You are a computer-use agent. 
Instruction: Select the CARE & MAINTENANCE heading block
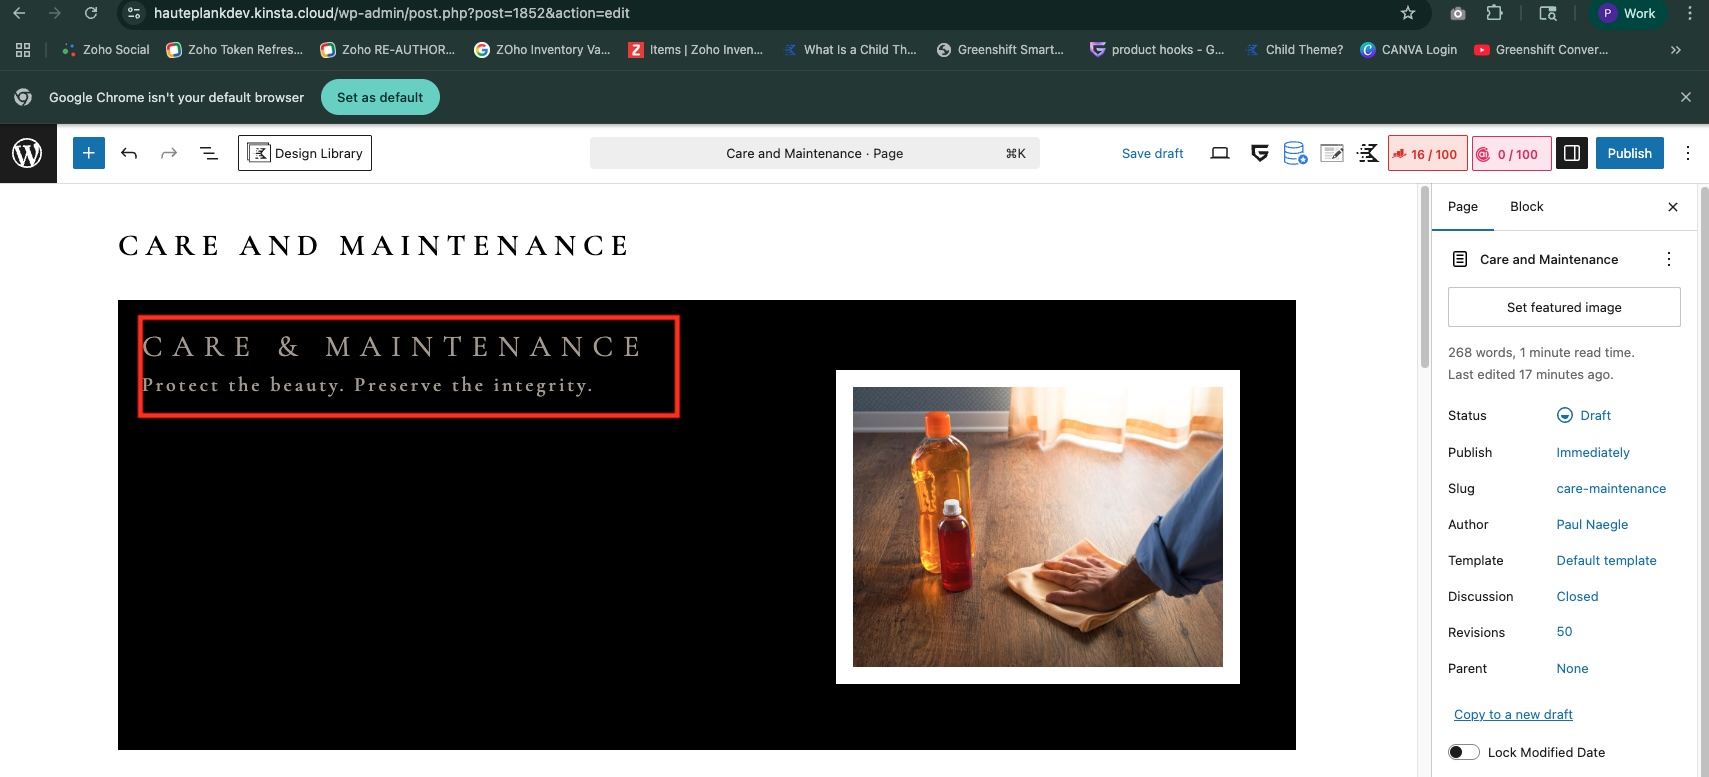tap(392, 347)
